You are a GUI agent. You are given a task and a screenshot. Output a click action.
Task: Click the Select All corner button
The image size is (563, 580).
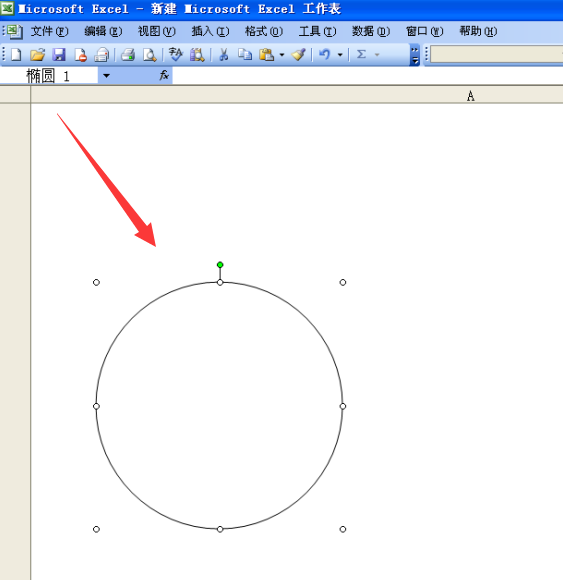pos(15,95)
